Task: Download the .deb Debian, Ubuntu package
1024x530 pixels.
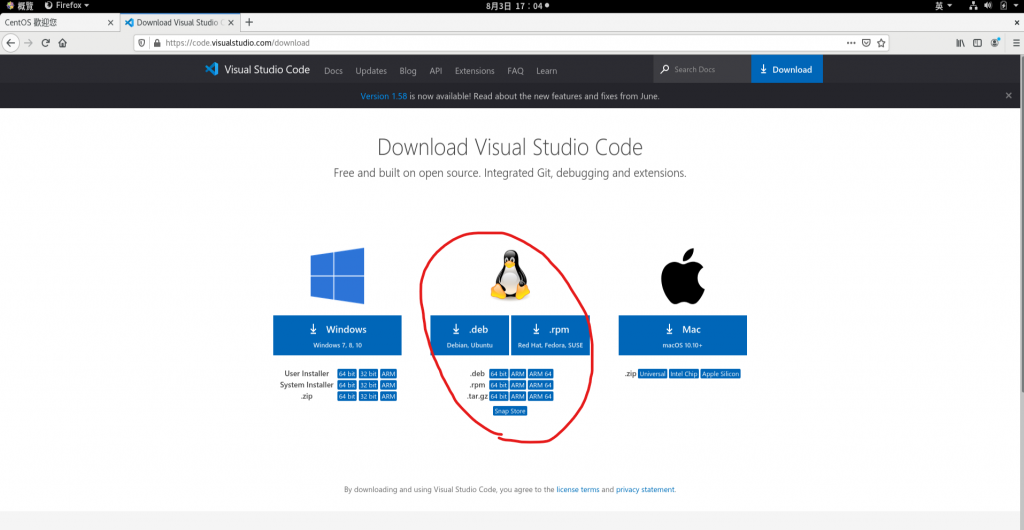Action: [x=470, y=335]
